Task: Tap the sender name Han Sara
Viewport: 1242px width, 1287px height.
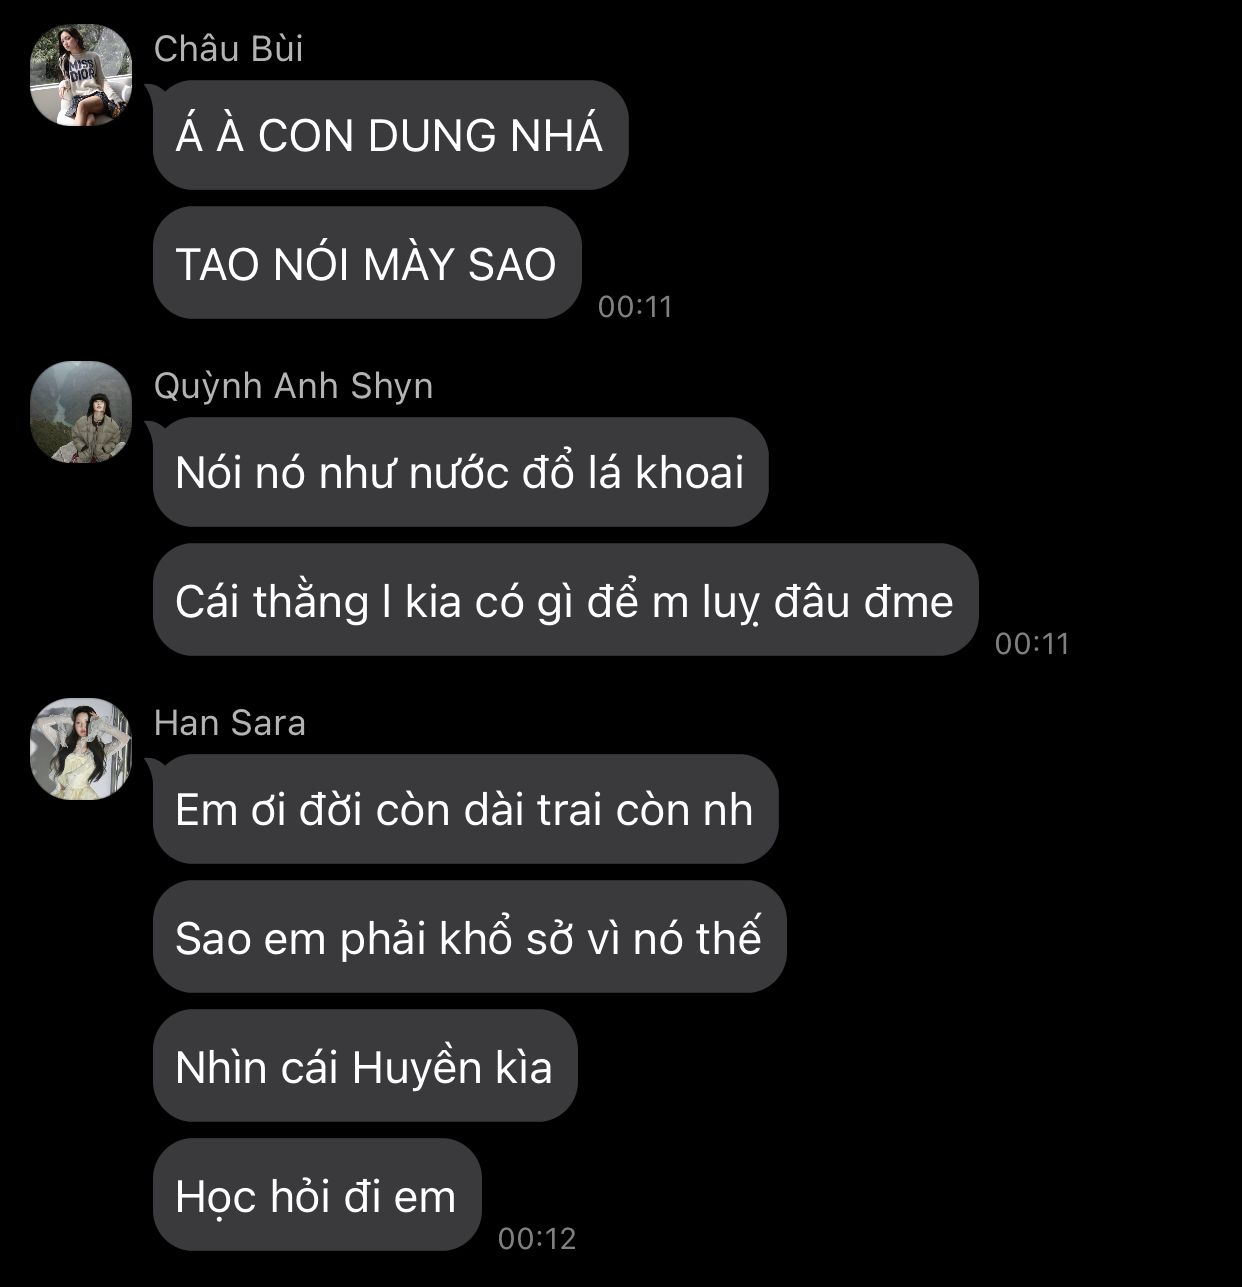Action: [x=230, y=723]
